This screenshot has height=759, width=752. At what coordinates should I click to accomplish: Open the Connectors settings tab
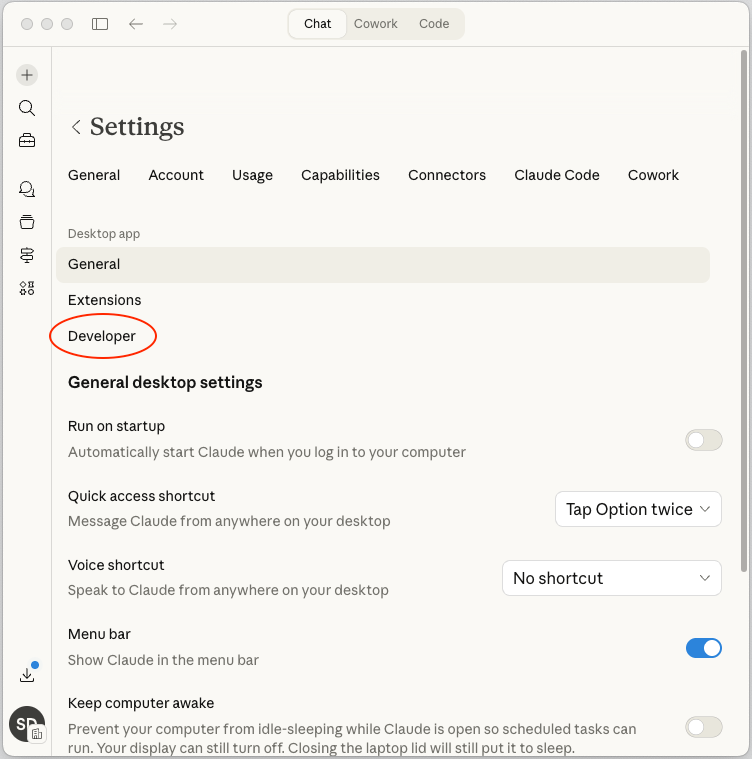coord(447,175)
